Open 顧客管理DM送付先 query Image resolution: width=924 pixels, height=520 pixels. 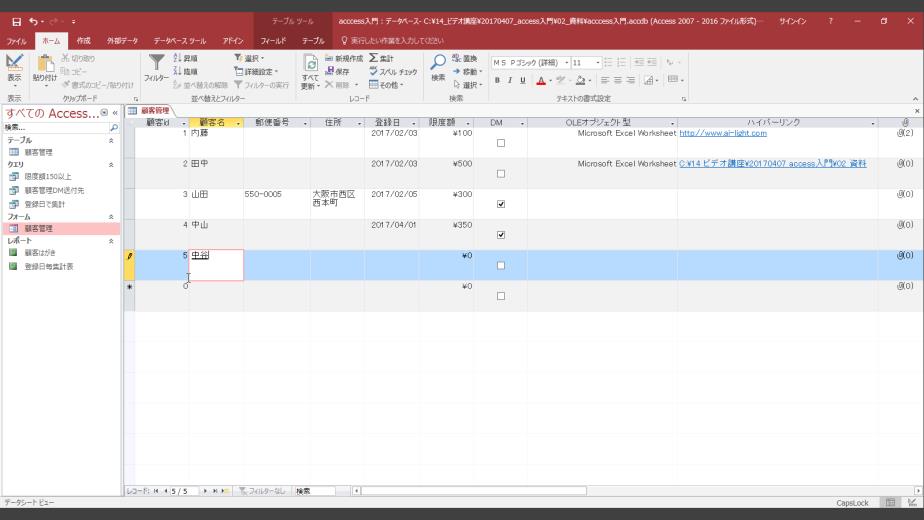[54, 190]
